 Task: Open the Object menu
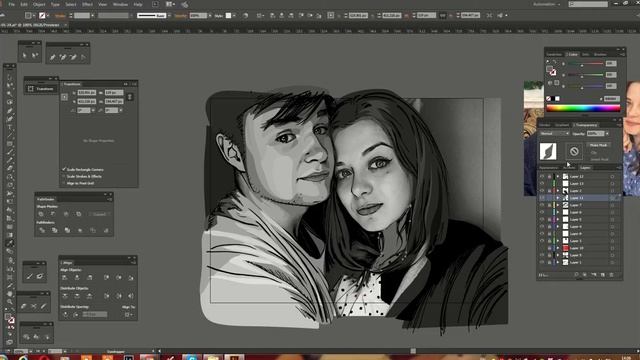[x=39, y=4]
